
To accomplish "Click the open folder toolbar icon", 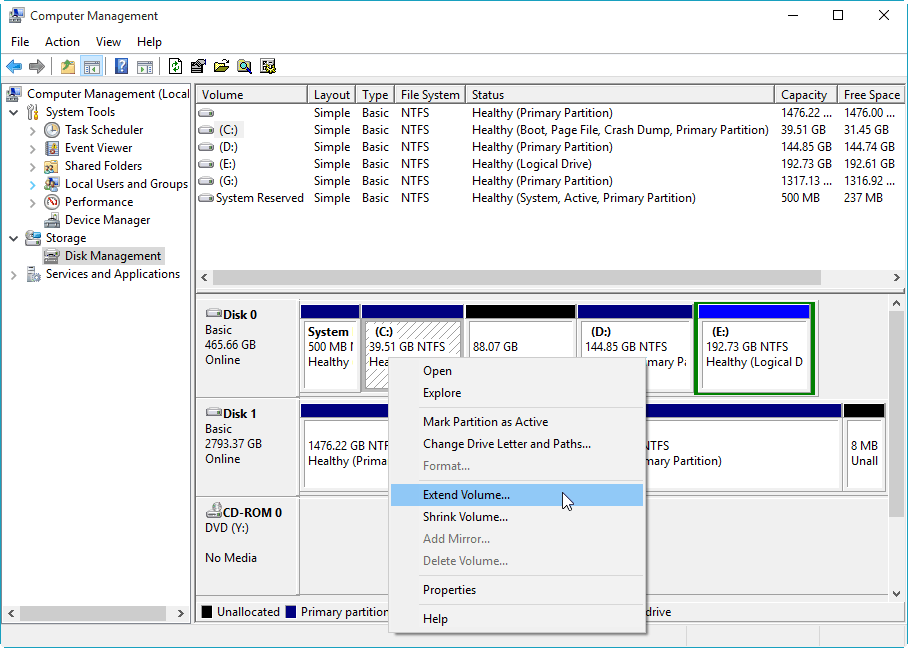I will coord(222,66).
